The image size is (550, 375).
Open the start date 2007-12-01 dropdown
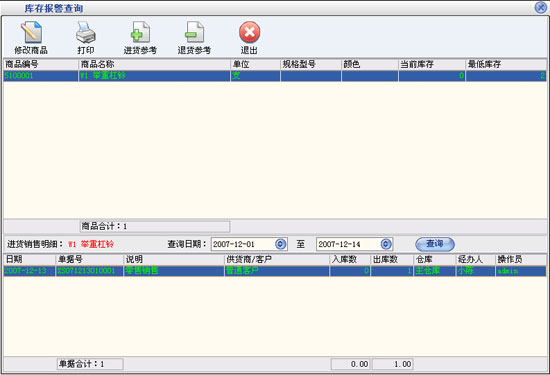pyautogui.click(x=281, y=244)
